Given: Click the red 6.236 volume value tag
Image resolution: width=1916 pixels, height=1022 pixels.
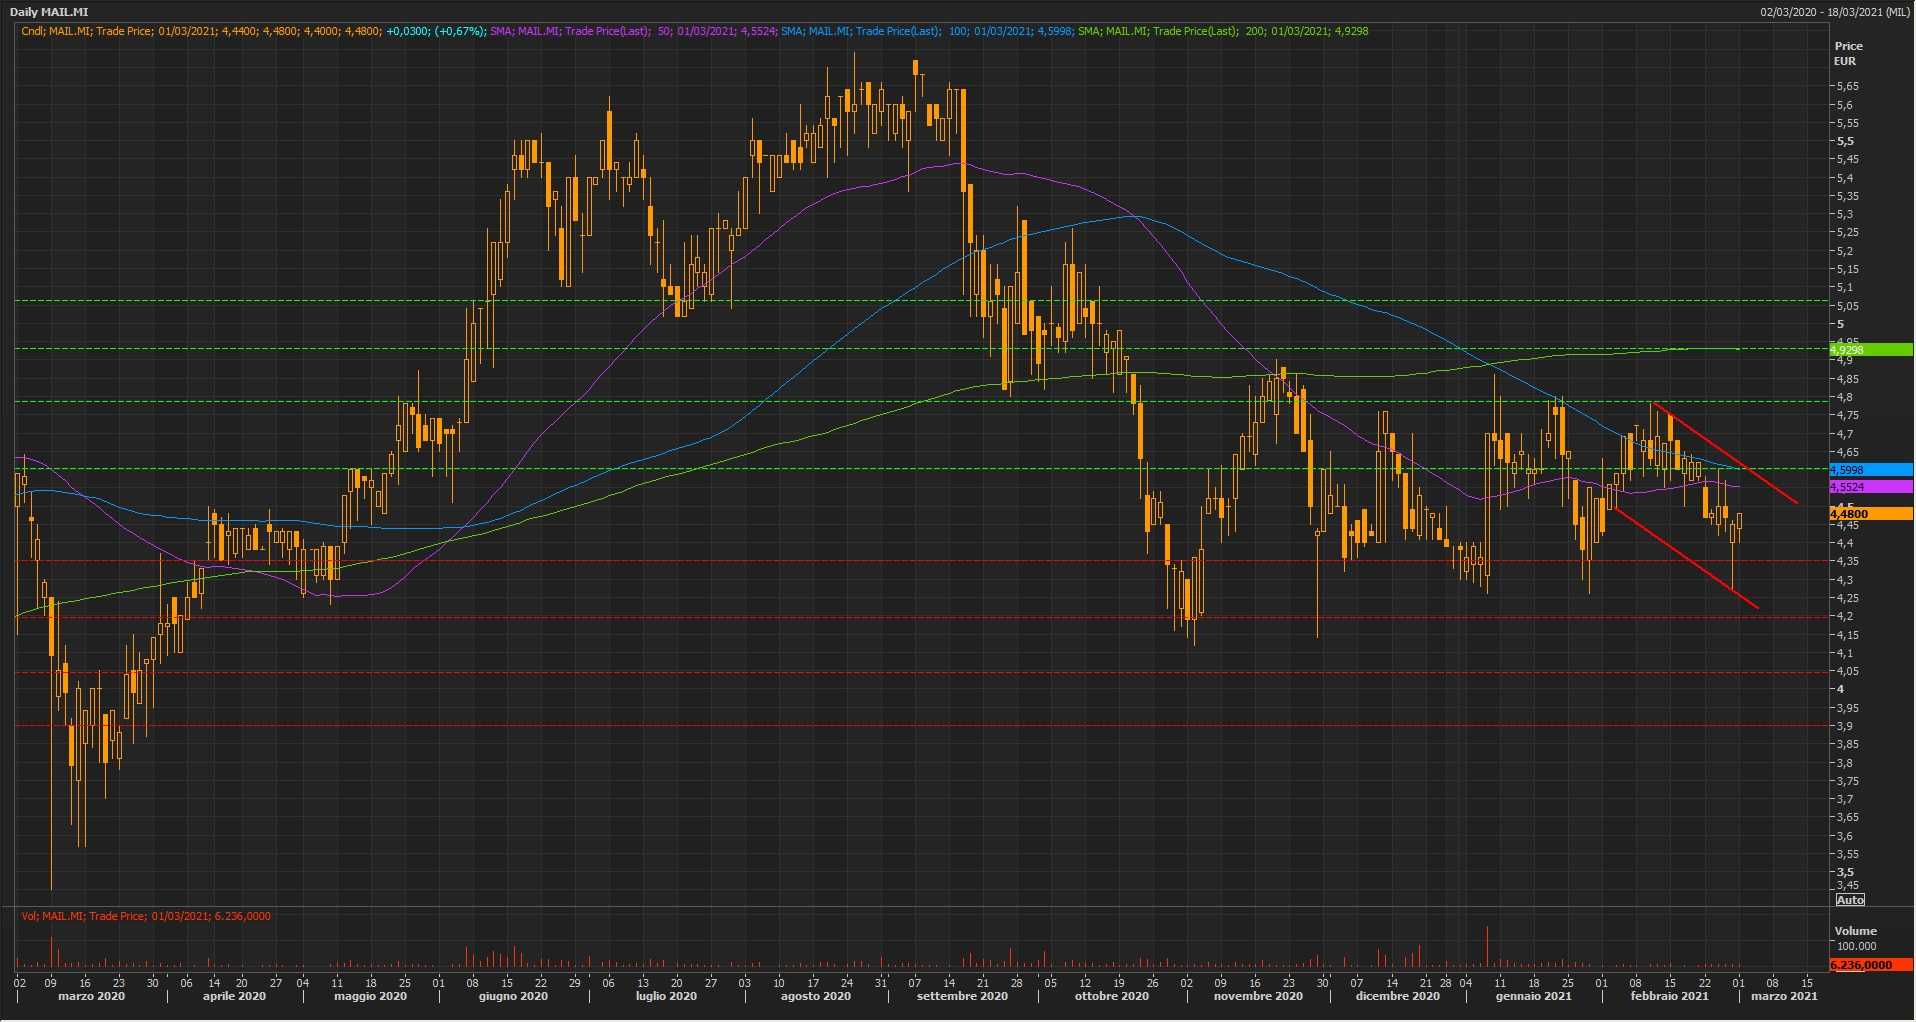Looking at the screenshot, I should tap(1870, 965).
